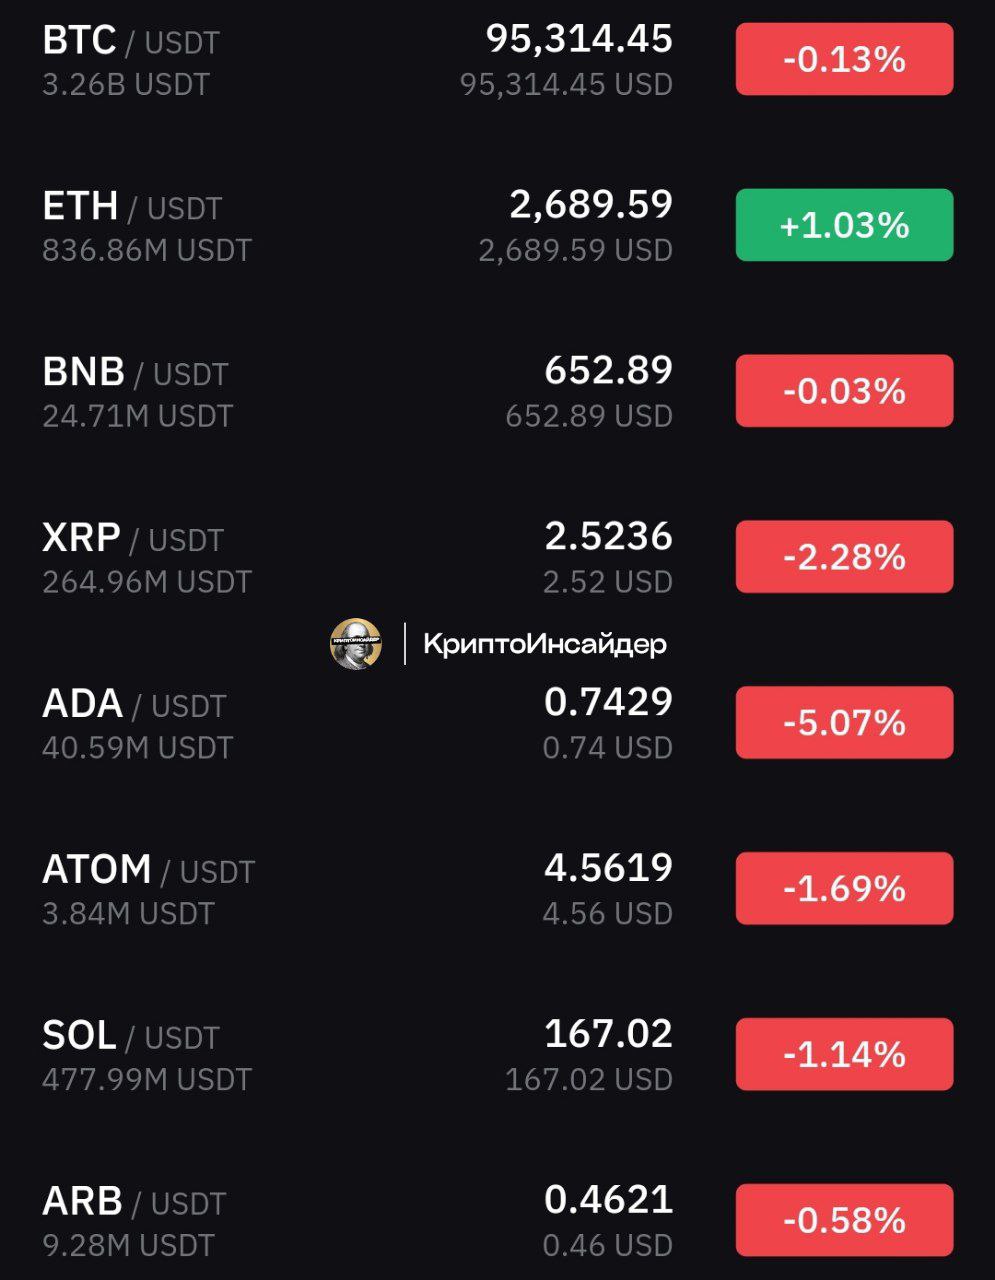Select the ARB / USDT pair row
This screenshot has width=995, height=1280.
pyautogui.click(x=134, y=1202)
